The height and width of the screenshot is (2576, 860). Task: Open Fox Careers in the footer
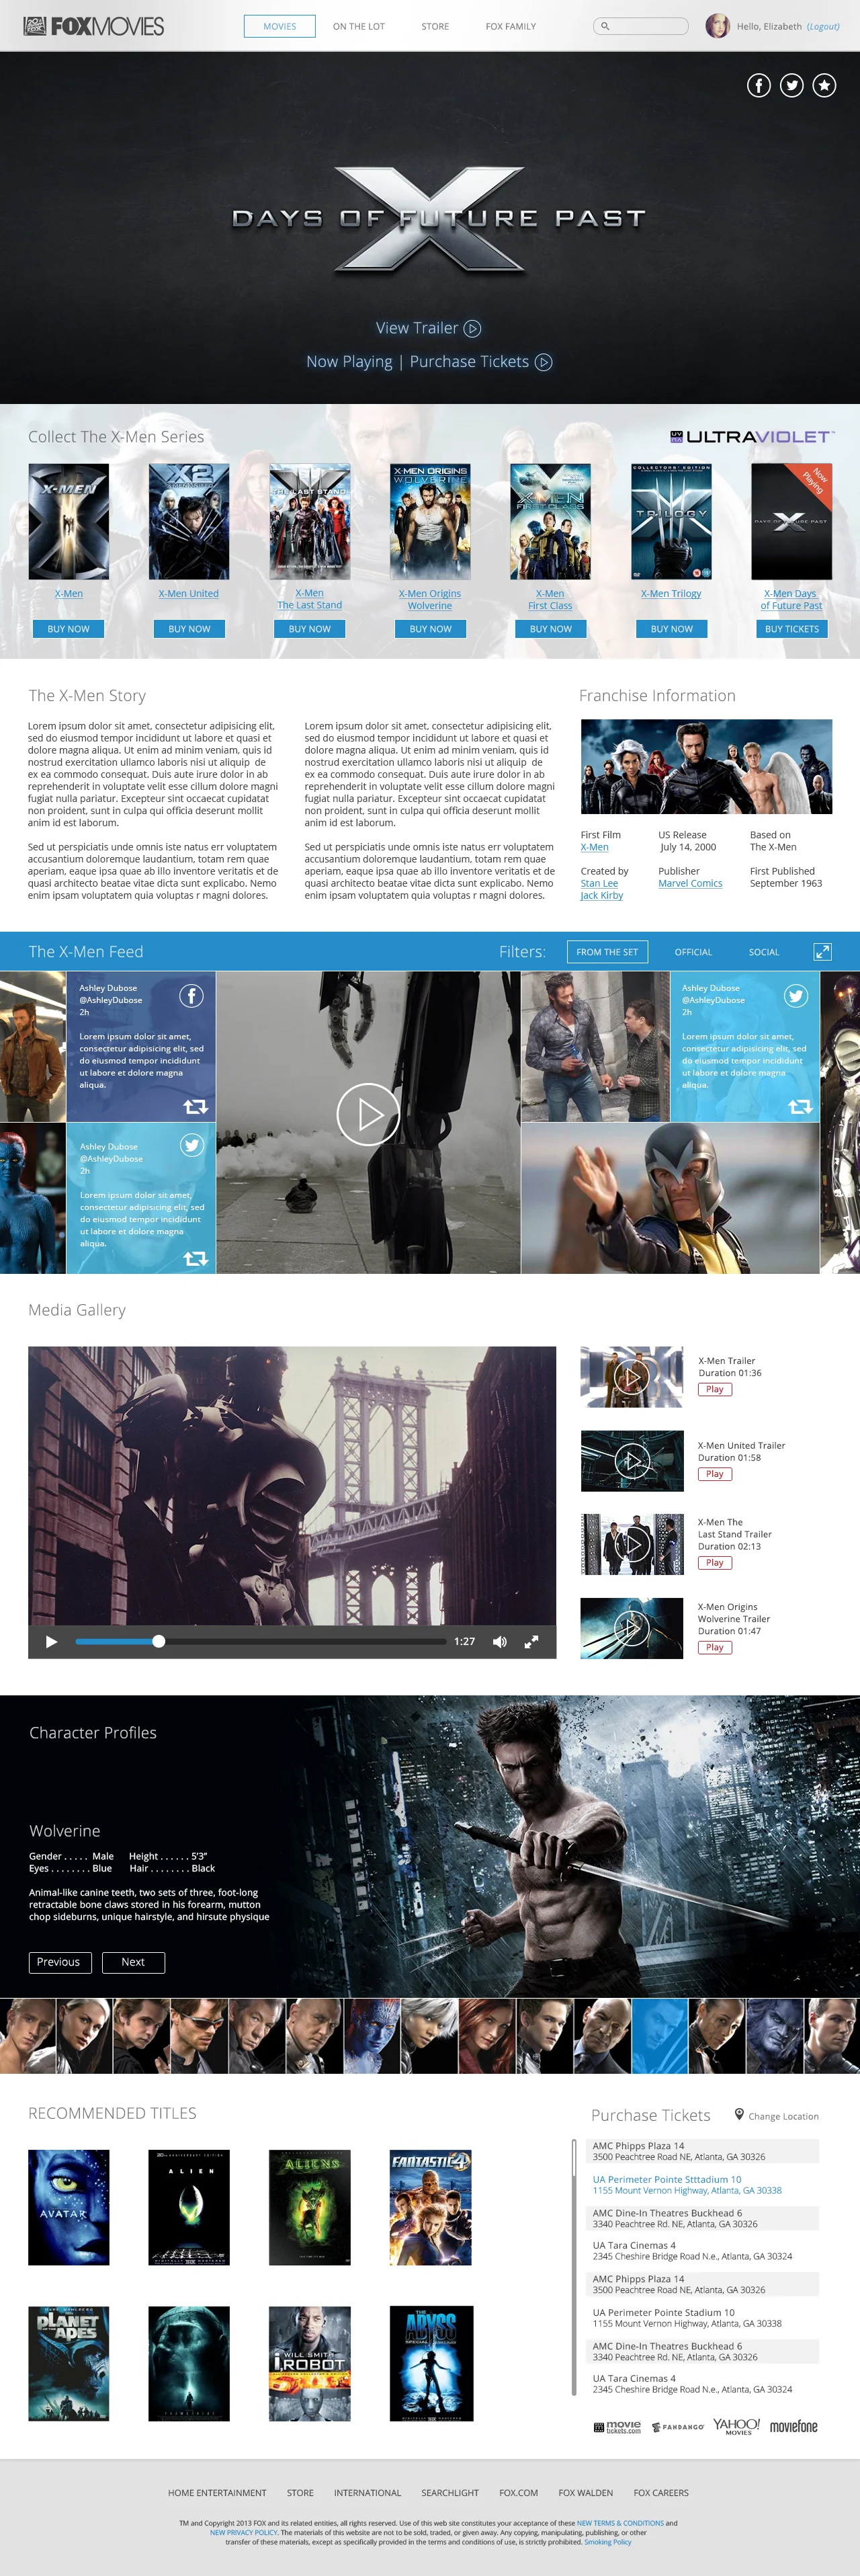click(661, 2493)
